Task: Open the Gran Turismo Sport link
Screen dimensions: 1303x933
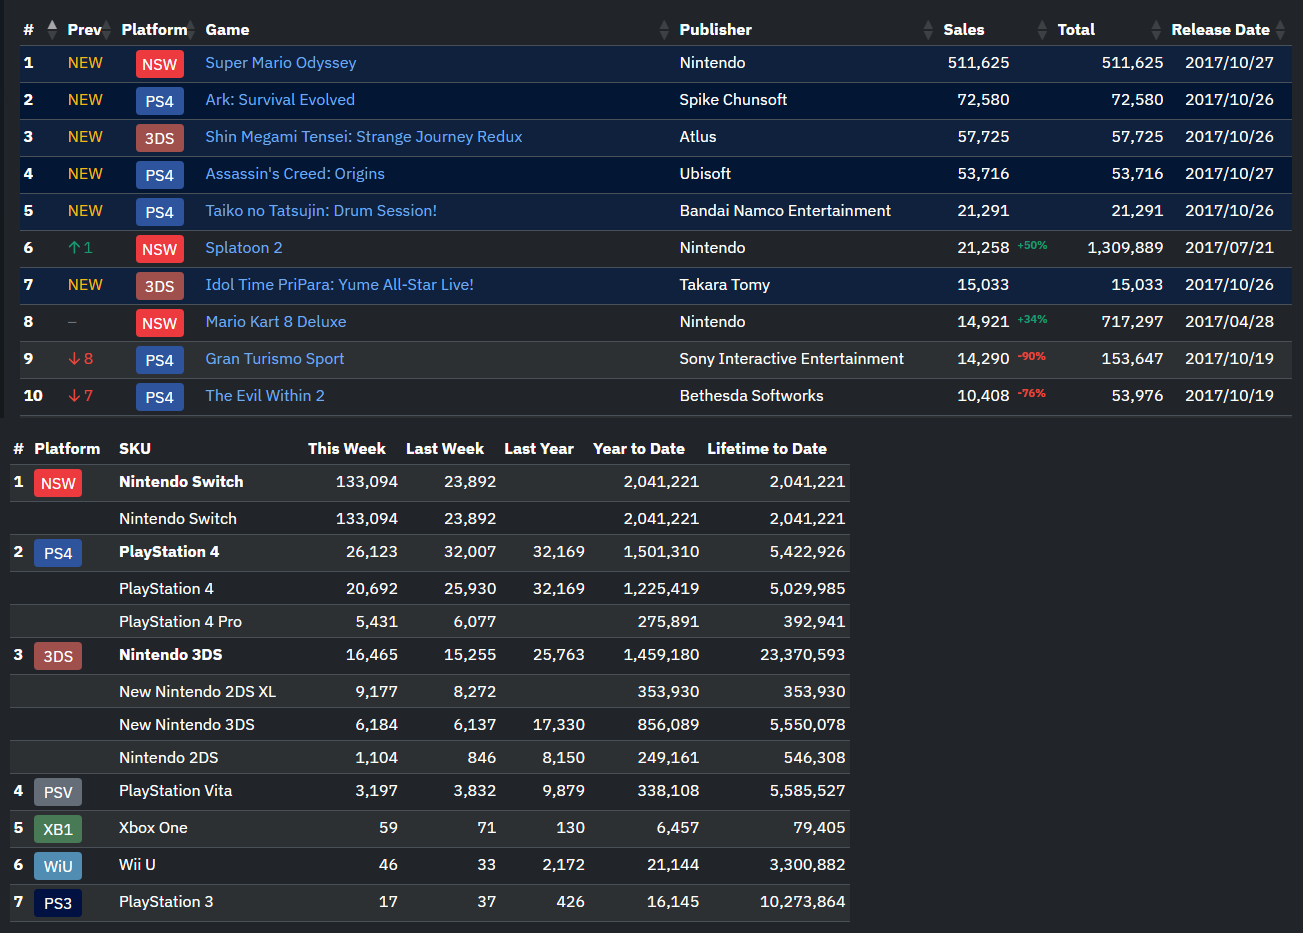Action: [x=275, y=359]
